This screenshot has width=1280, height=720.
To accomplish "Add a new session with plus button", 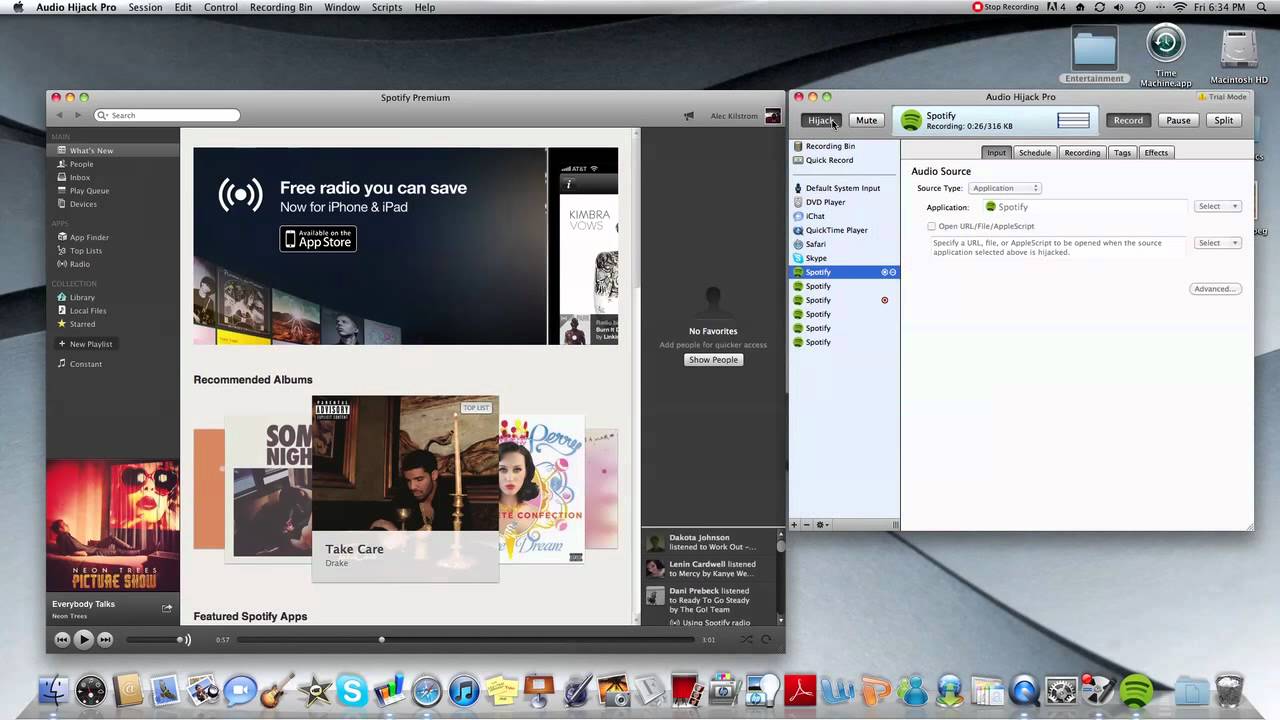I will (795, 525).
